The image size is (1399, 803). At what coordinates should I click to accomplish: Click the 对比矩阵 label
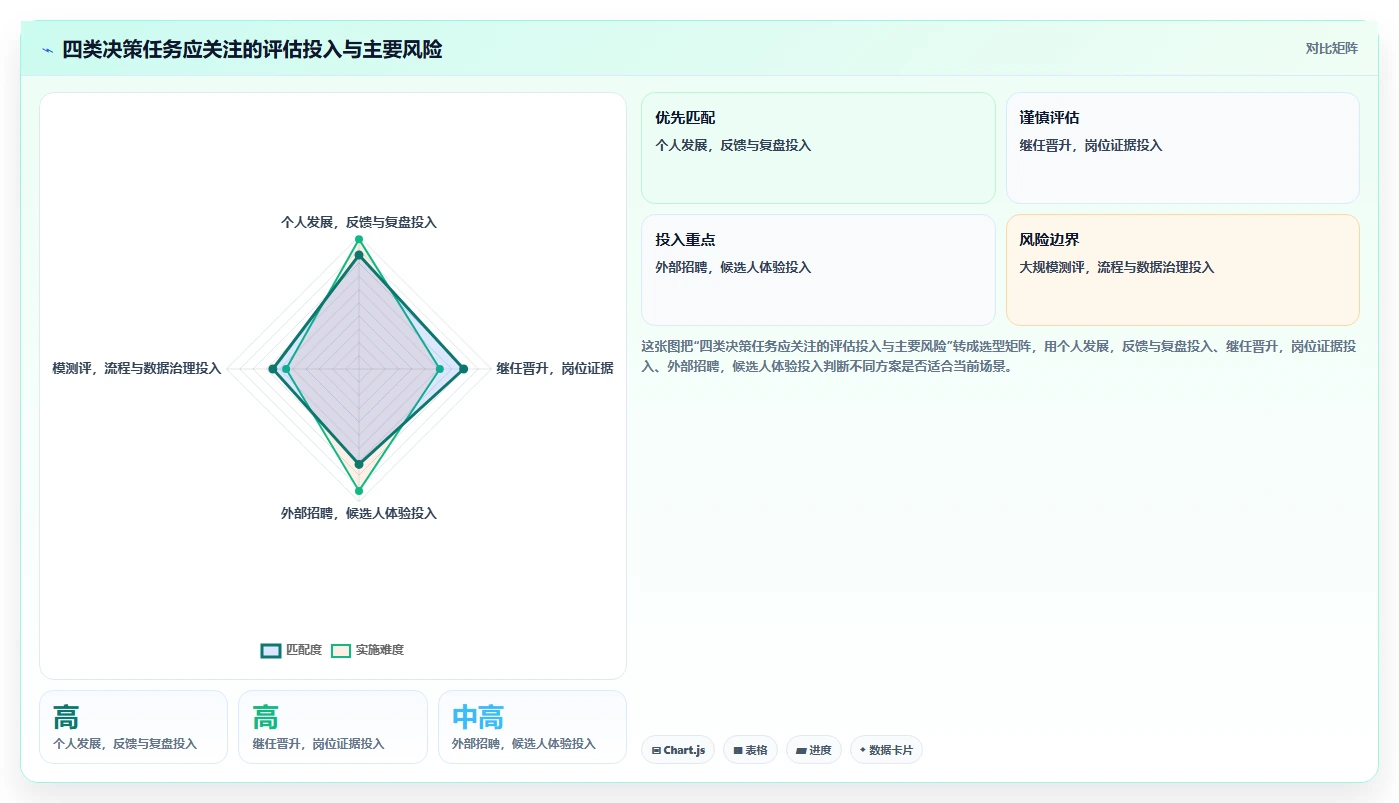pos(1331,48)
